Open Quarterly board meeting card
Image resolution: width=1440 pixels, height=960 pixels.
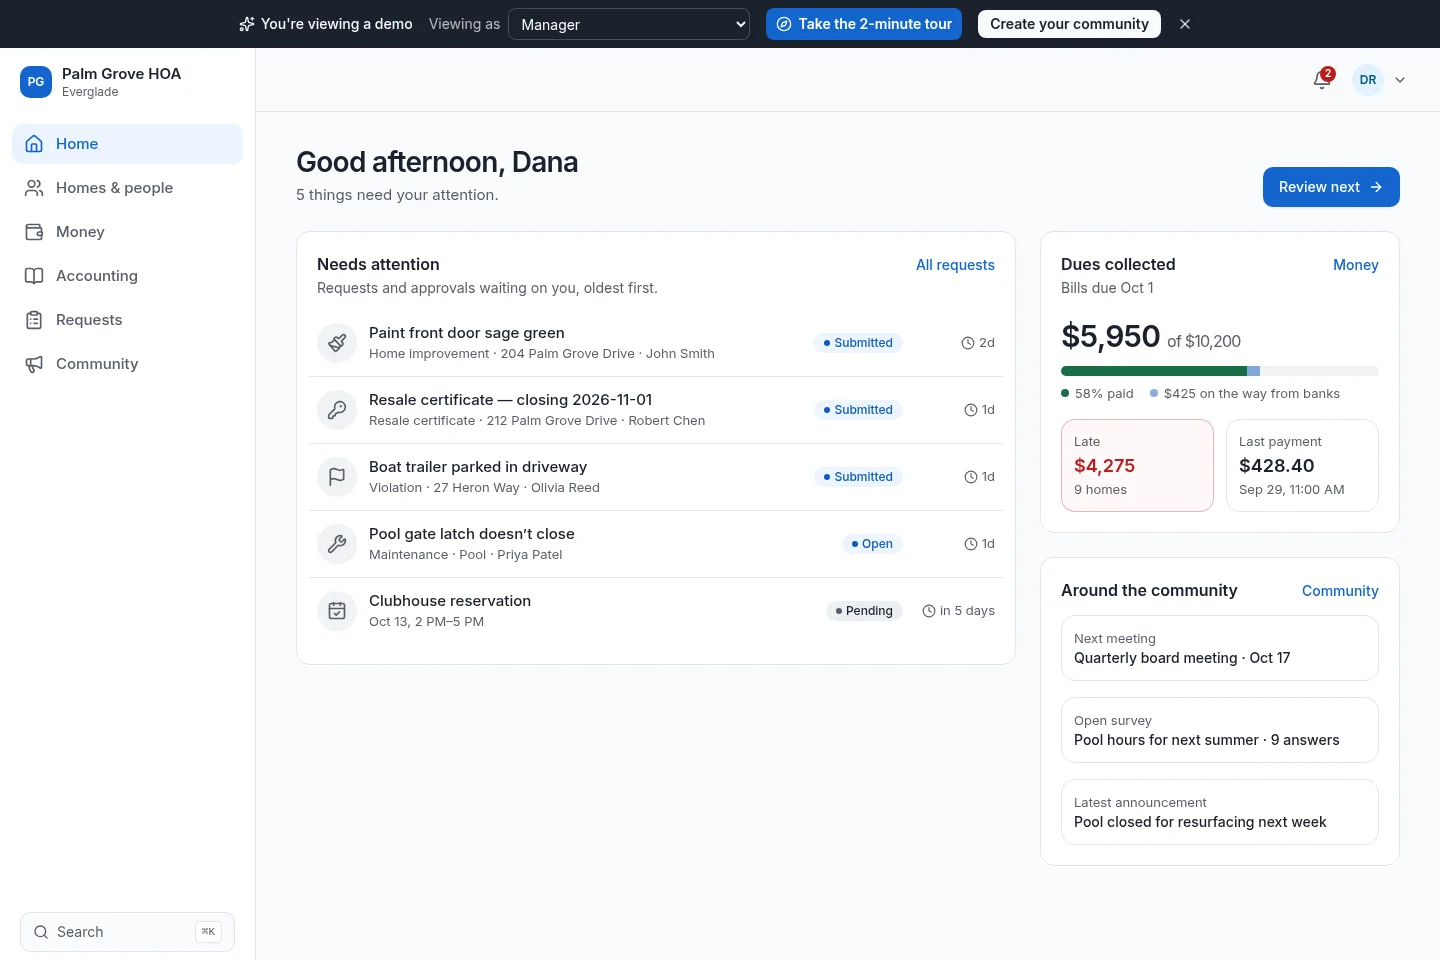(1220, 648)
